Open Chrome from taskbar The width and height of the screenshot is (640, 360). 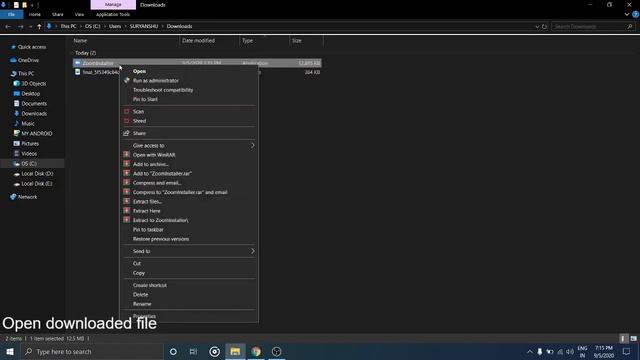pyautogui.click(x=256, y=351)
